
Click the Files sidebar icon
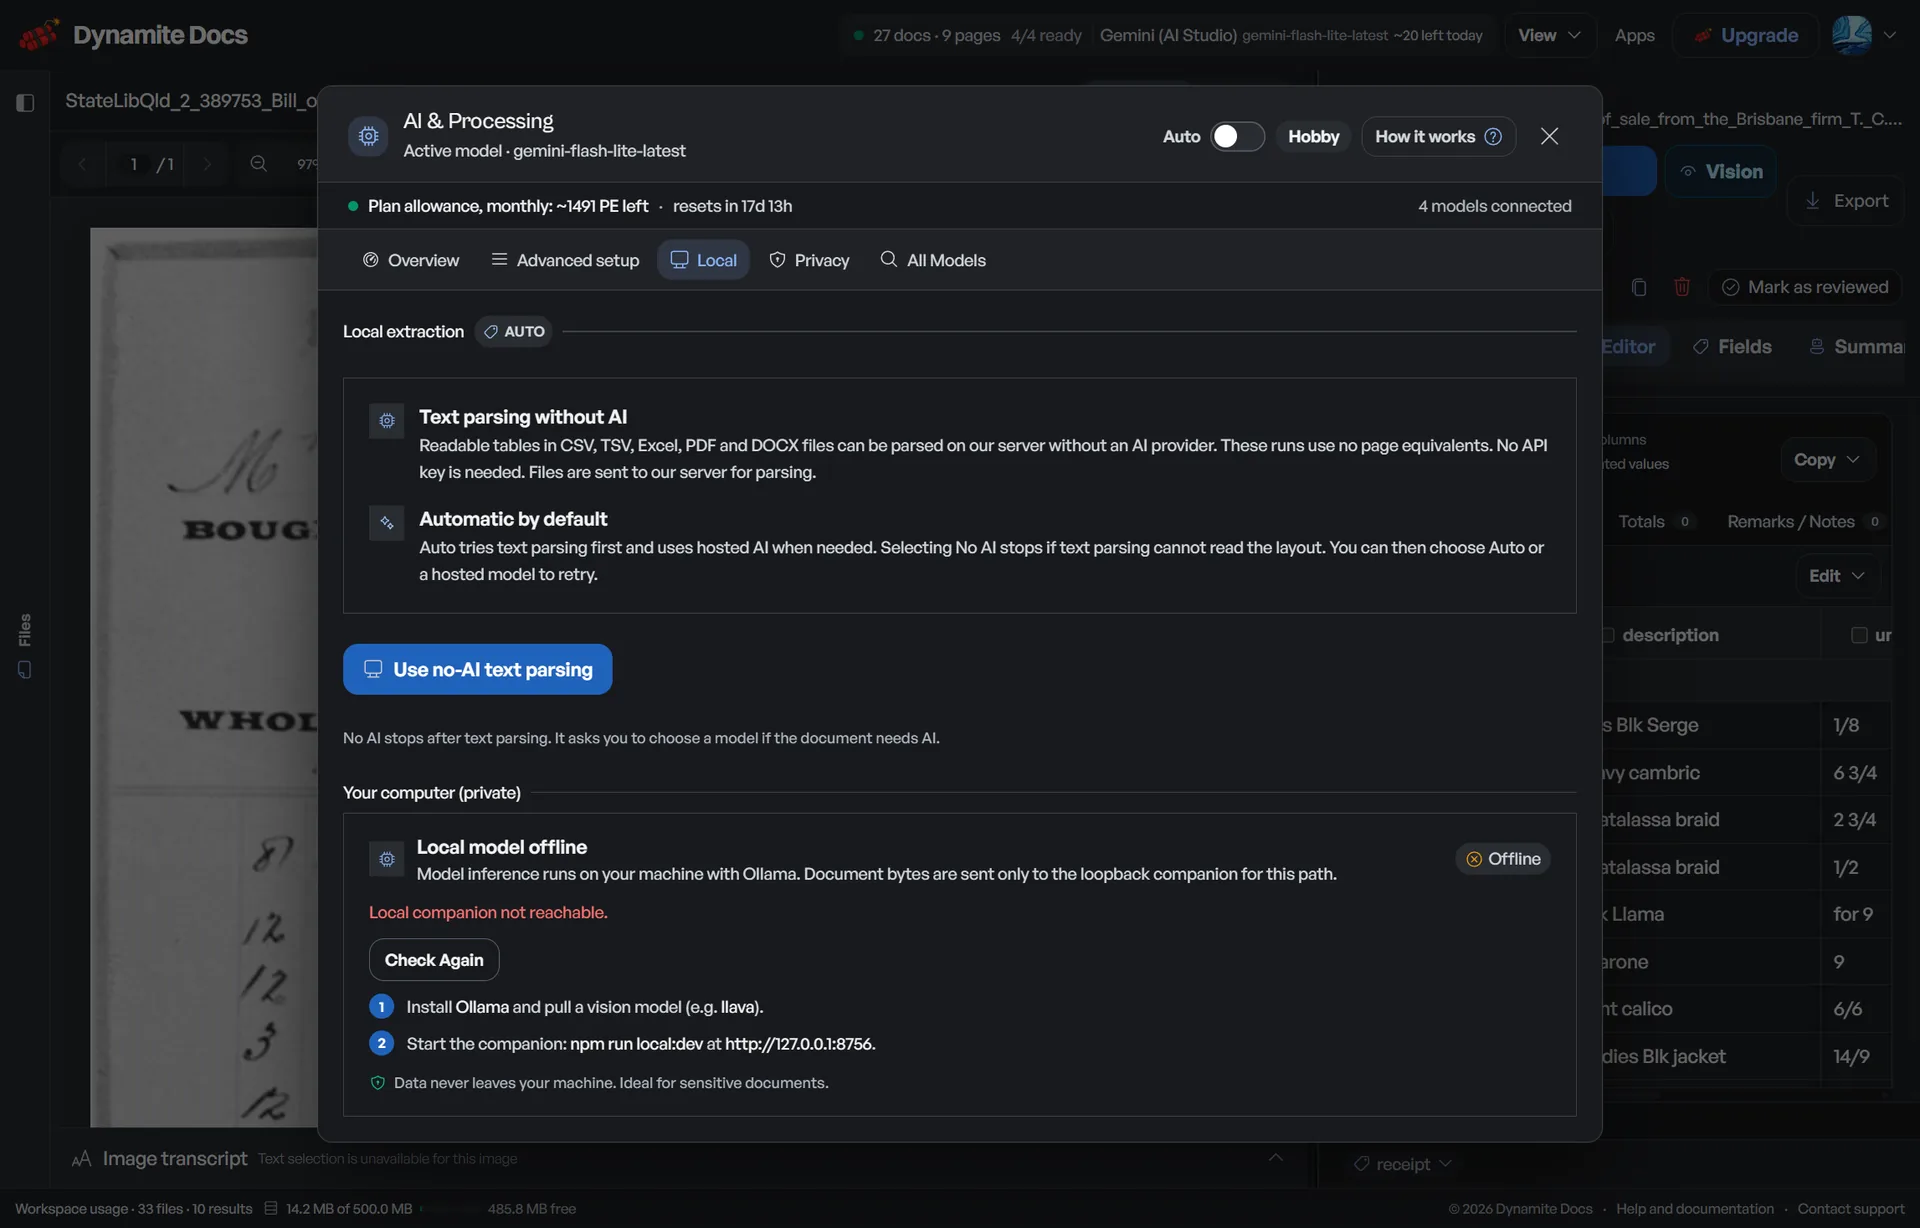(25, 669)
